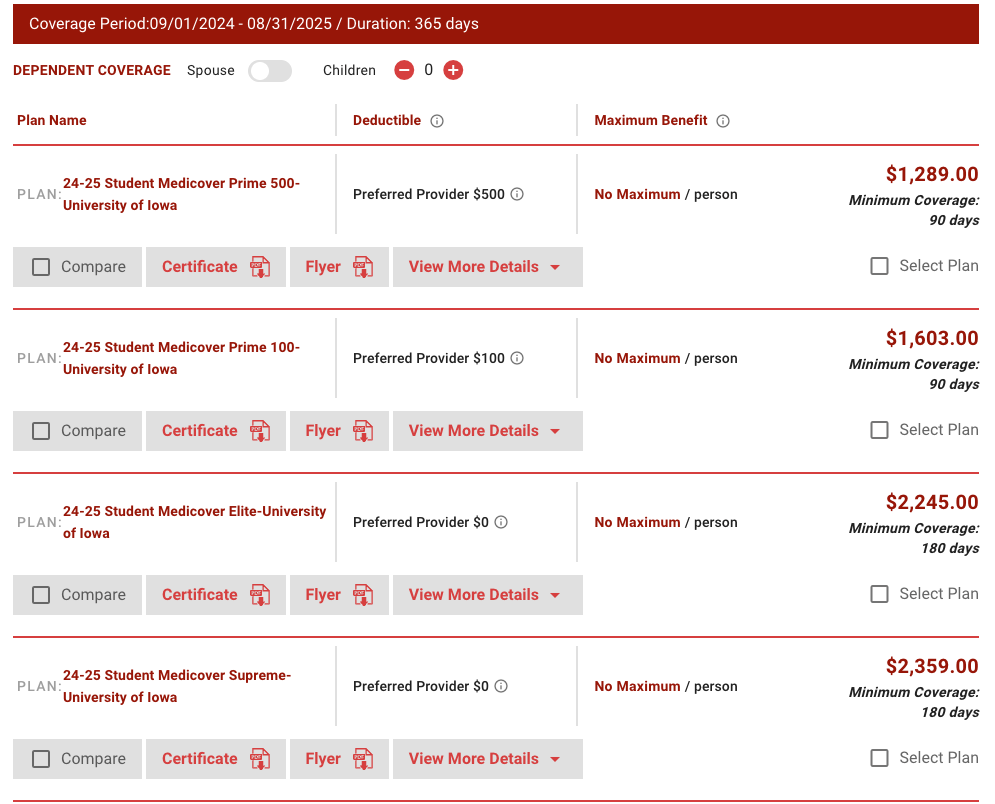This screenshot has width=995, height=804.
Task: Click the $1,603.00 price
Action: (932, 338)
